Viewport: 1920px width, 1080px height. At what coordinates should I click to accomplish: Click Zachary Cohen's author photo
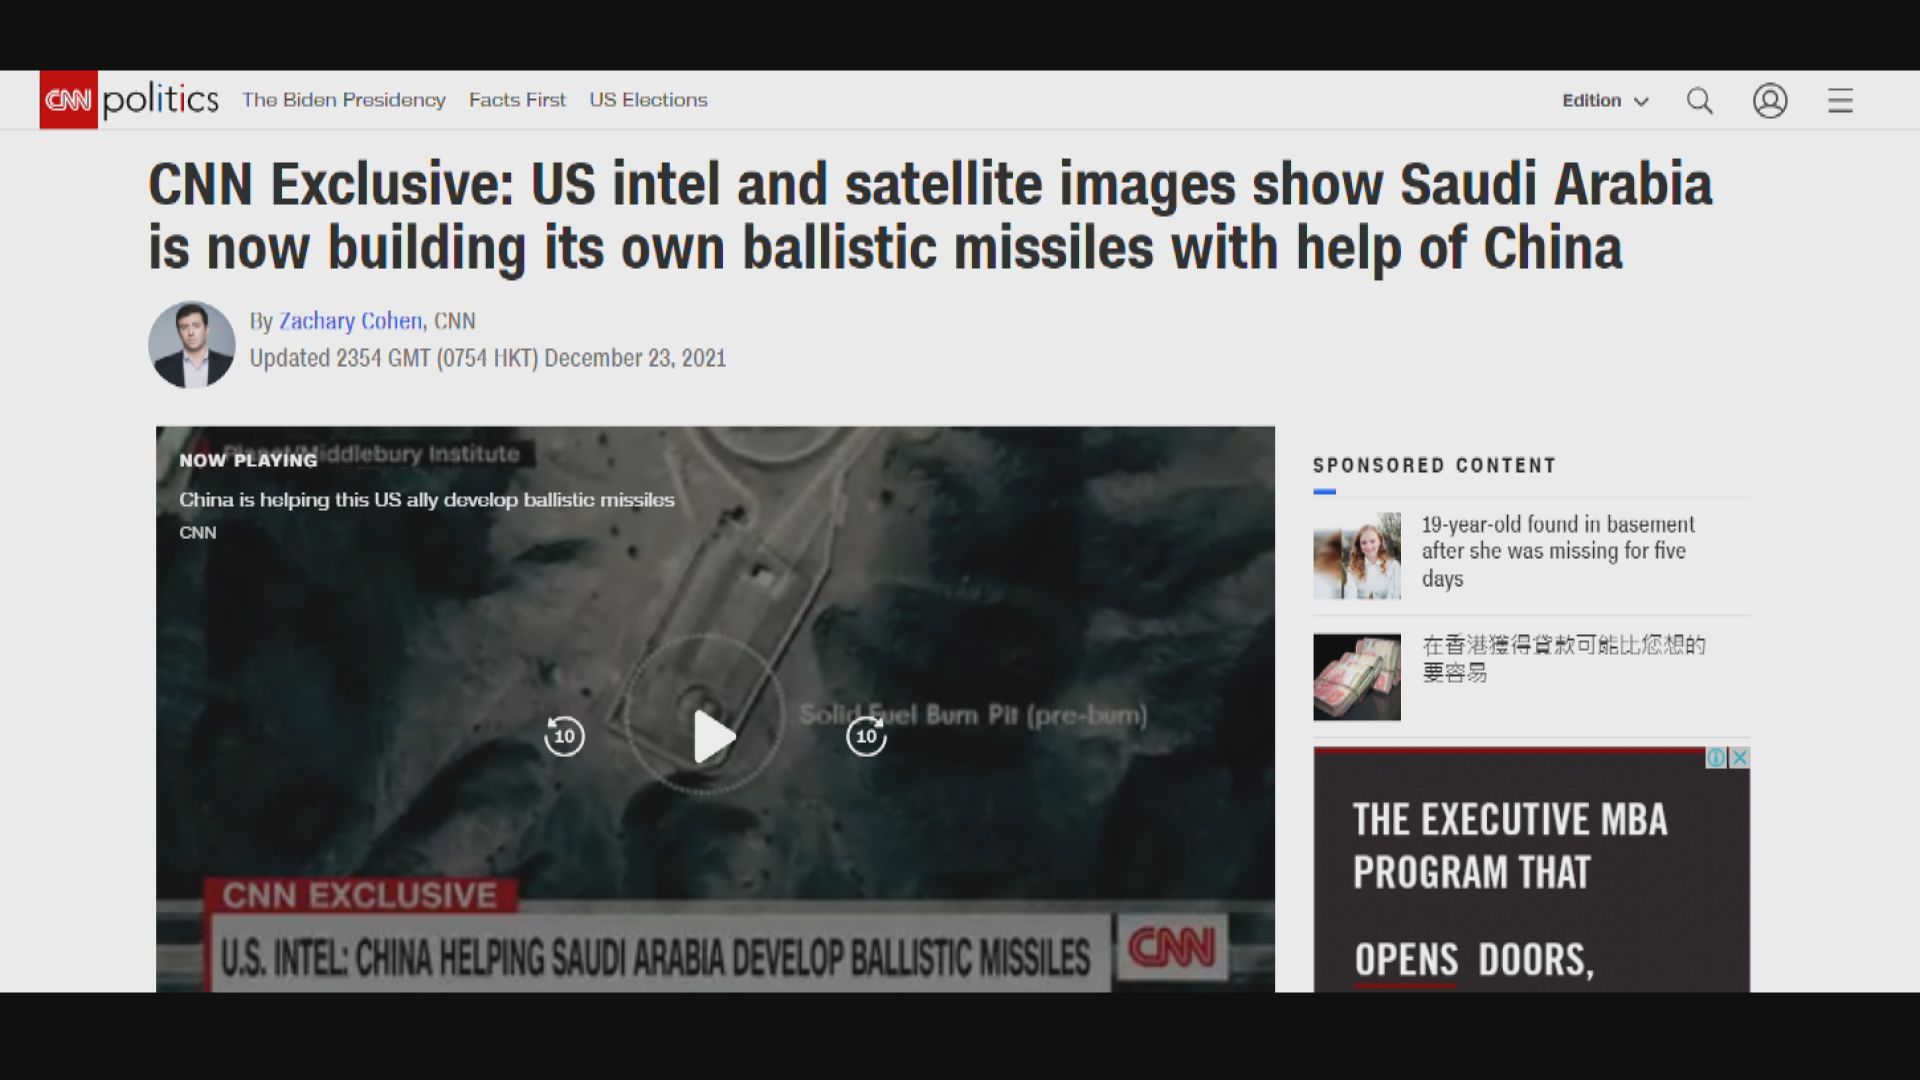[191, 345]
